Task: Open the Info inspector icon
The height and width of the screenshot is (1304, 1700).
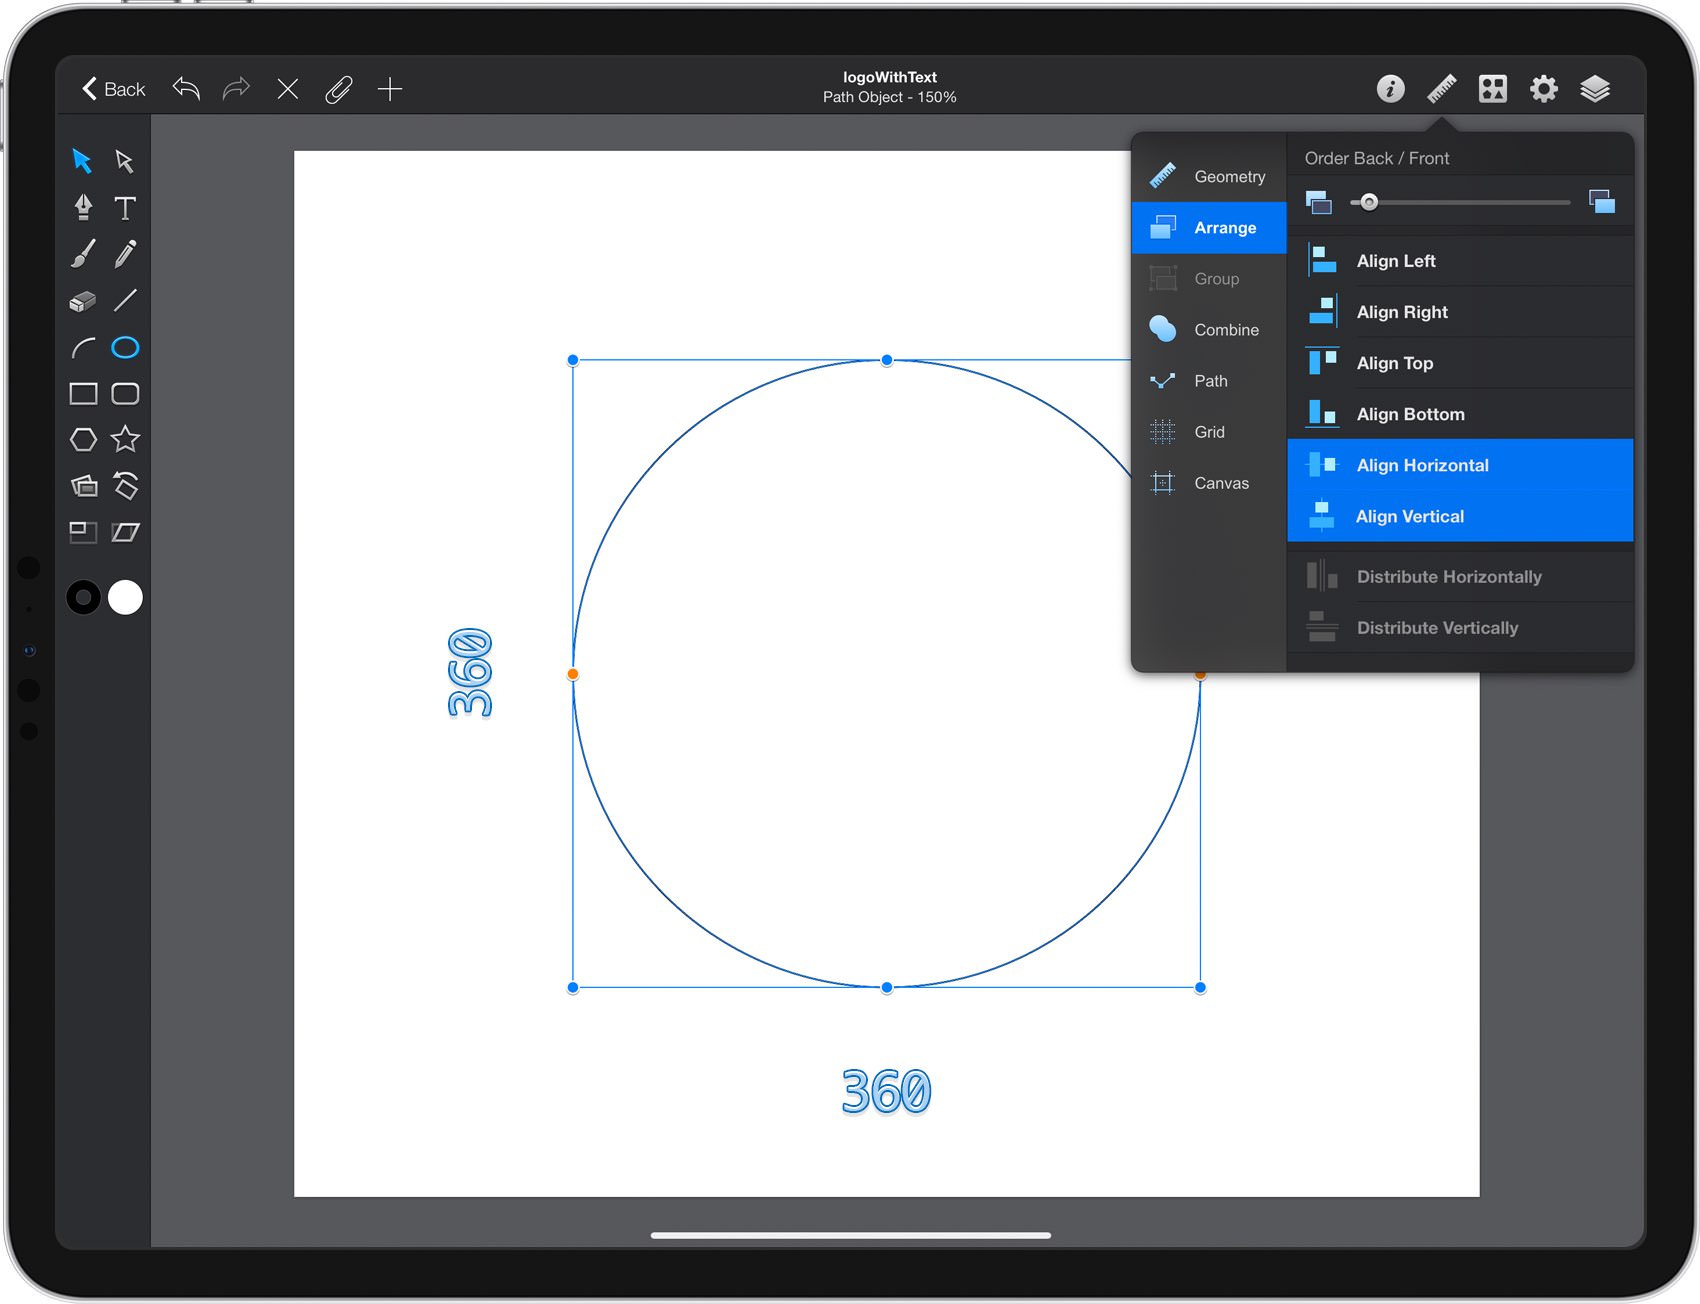Action: pyautogui.click(x=1390, y=89)
